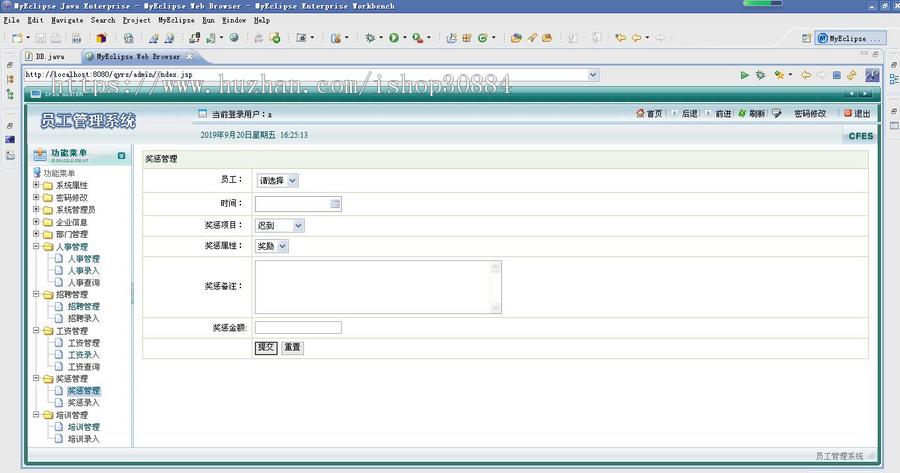Click the favorites star icon in browser toolbar

(779, 75)
